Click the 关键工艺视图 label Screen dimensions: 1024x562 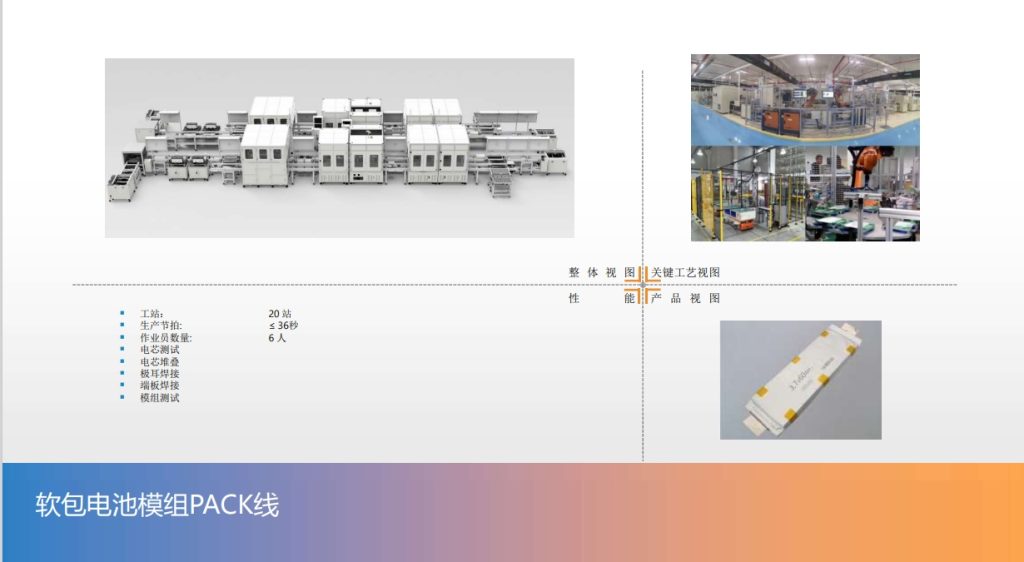[x=685, y=272]
